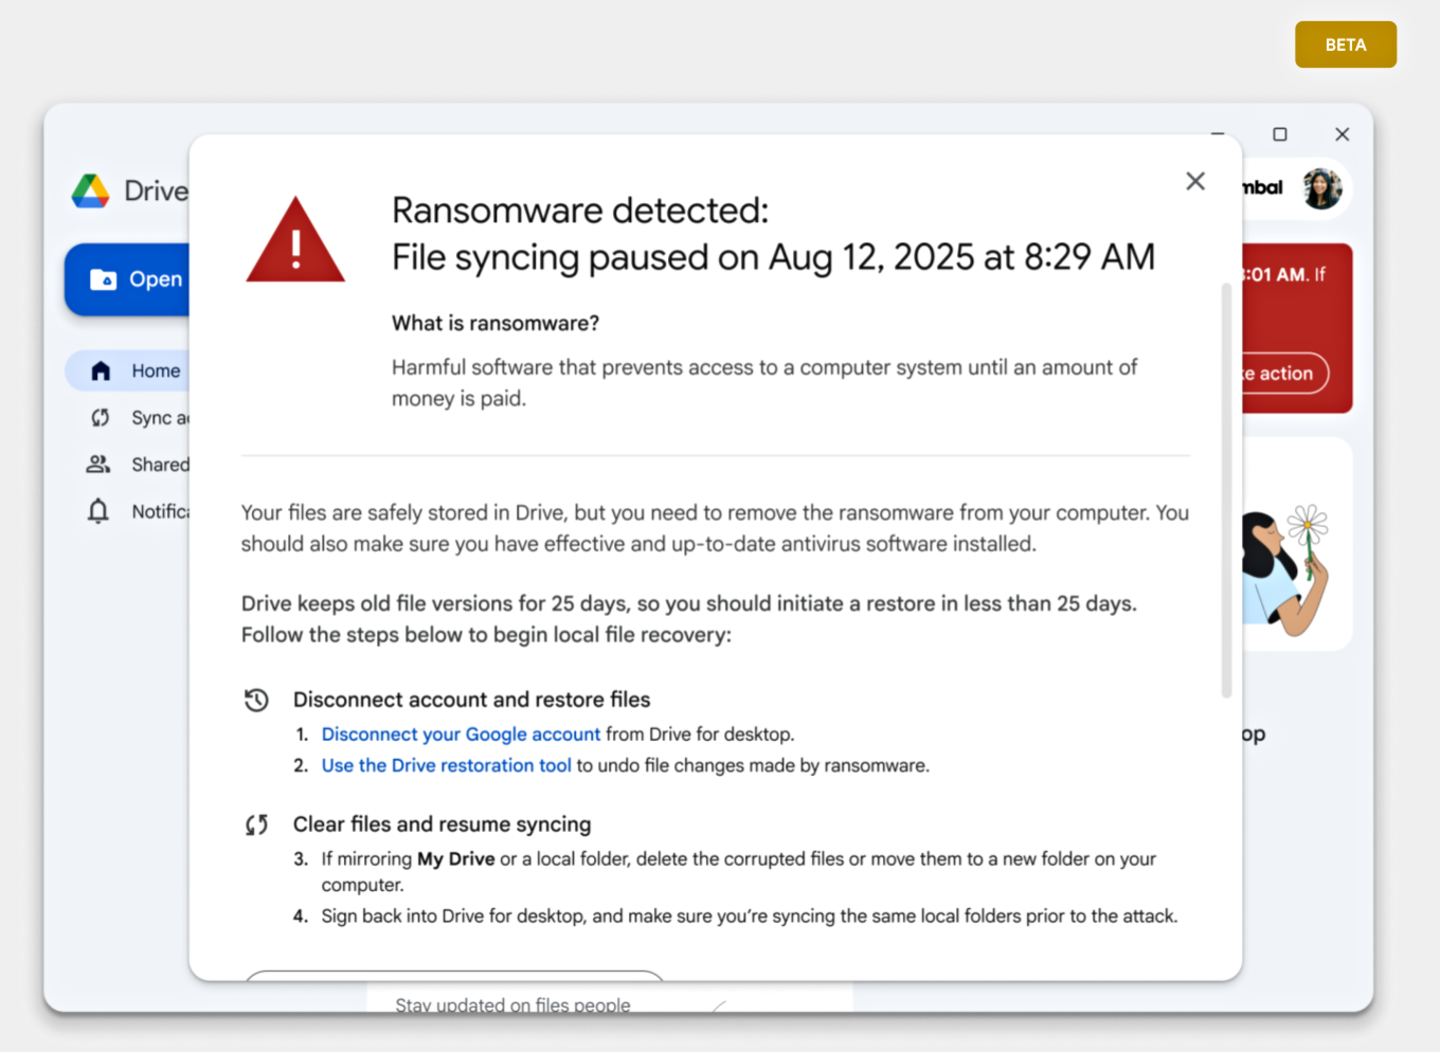Click the action button on the red banner

(1285, 373)
